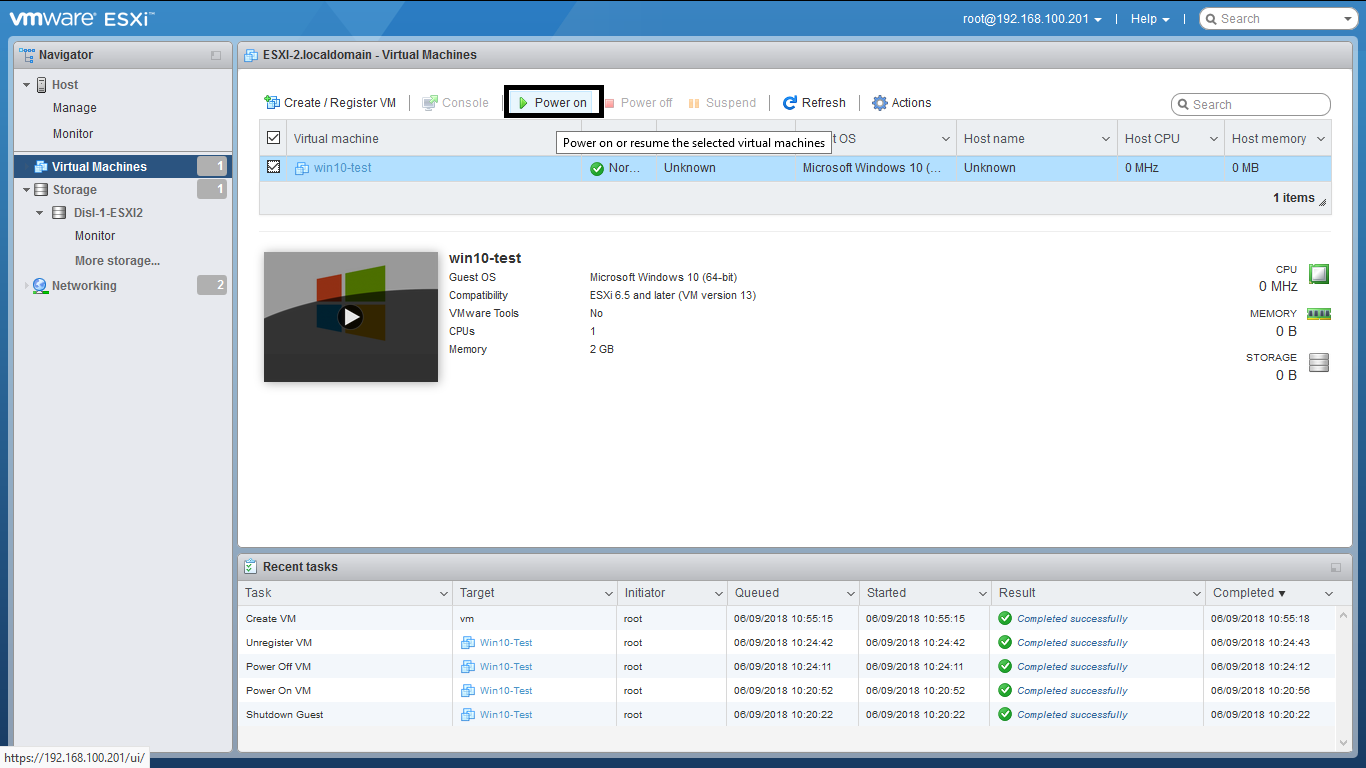Click the storage disk icon in summary
The width and height of the screenshot is (1366, 768).
pyautogui.click(x=1319, y=362)
